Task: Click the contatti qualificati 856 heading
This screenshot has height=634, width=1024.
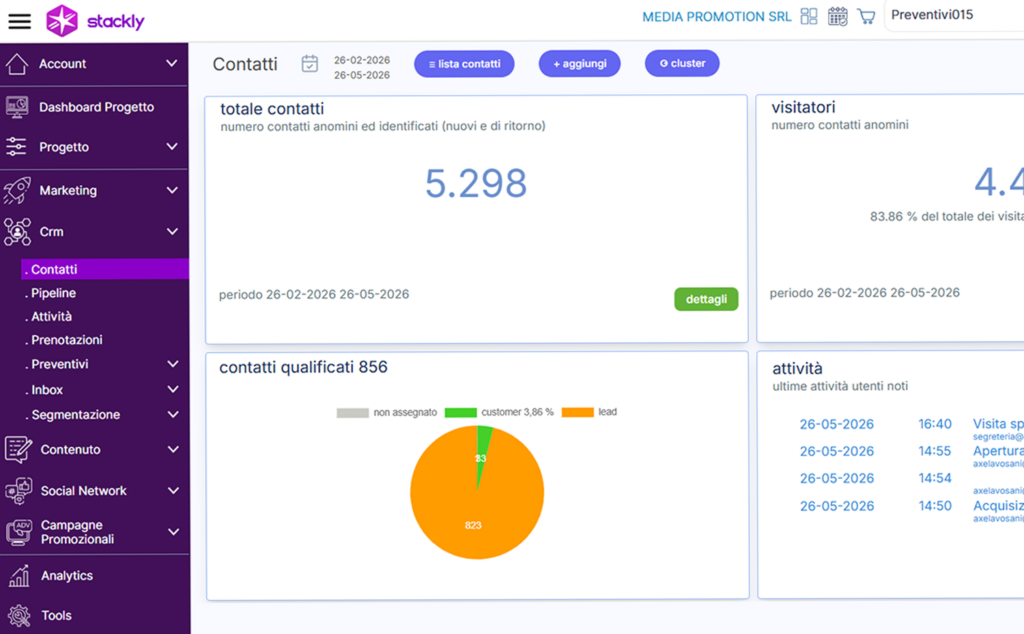Action: pos(303,367)
